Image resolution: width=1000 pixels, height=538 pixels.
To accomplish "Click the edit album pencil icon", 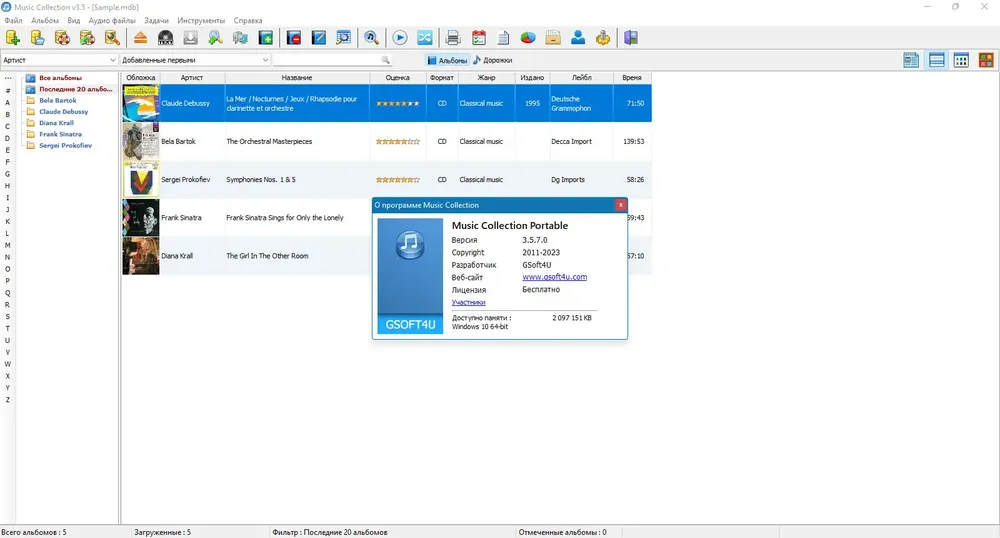I will tap(318, 38).
